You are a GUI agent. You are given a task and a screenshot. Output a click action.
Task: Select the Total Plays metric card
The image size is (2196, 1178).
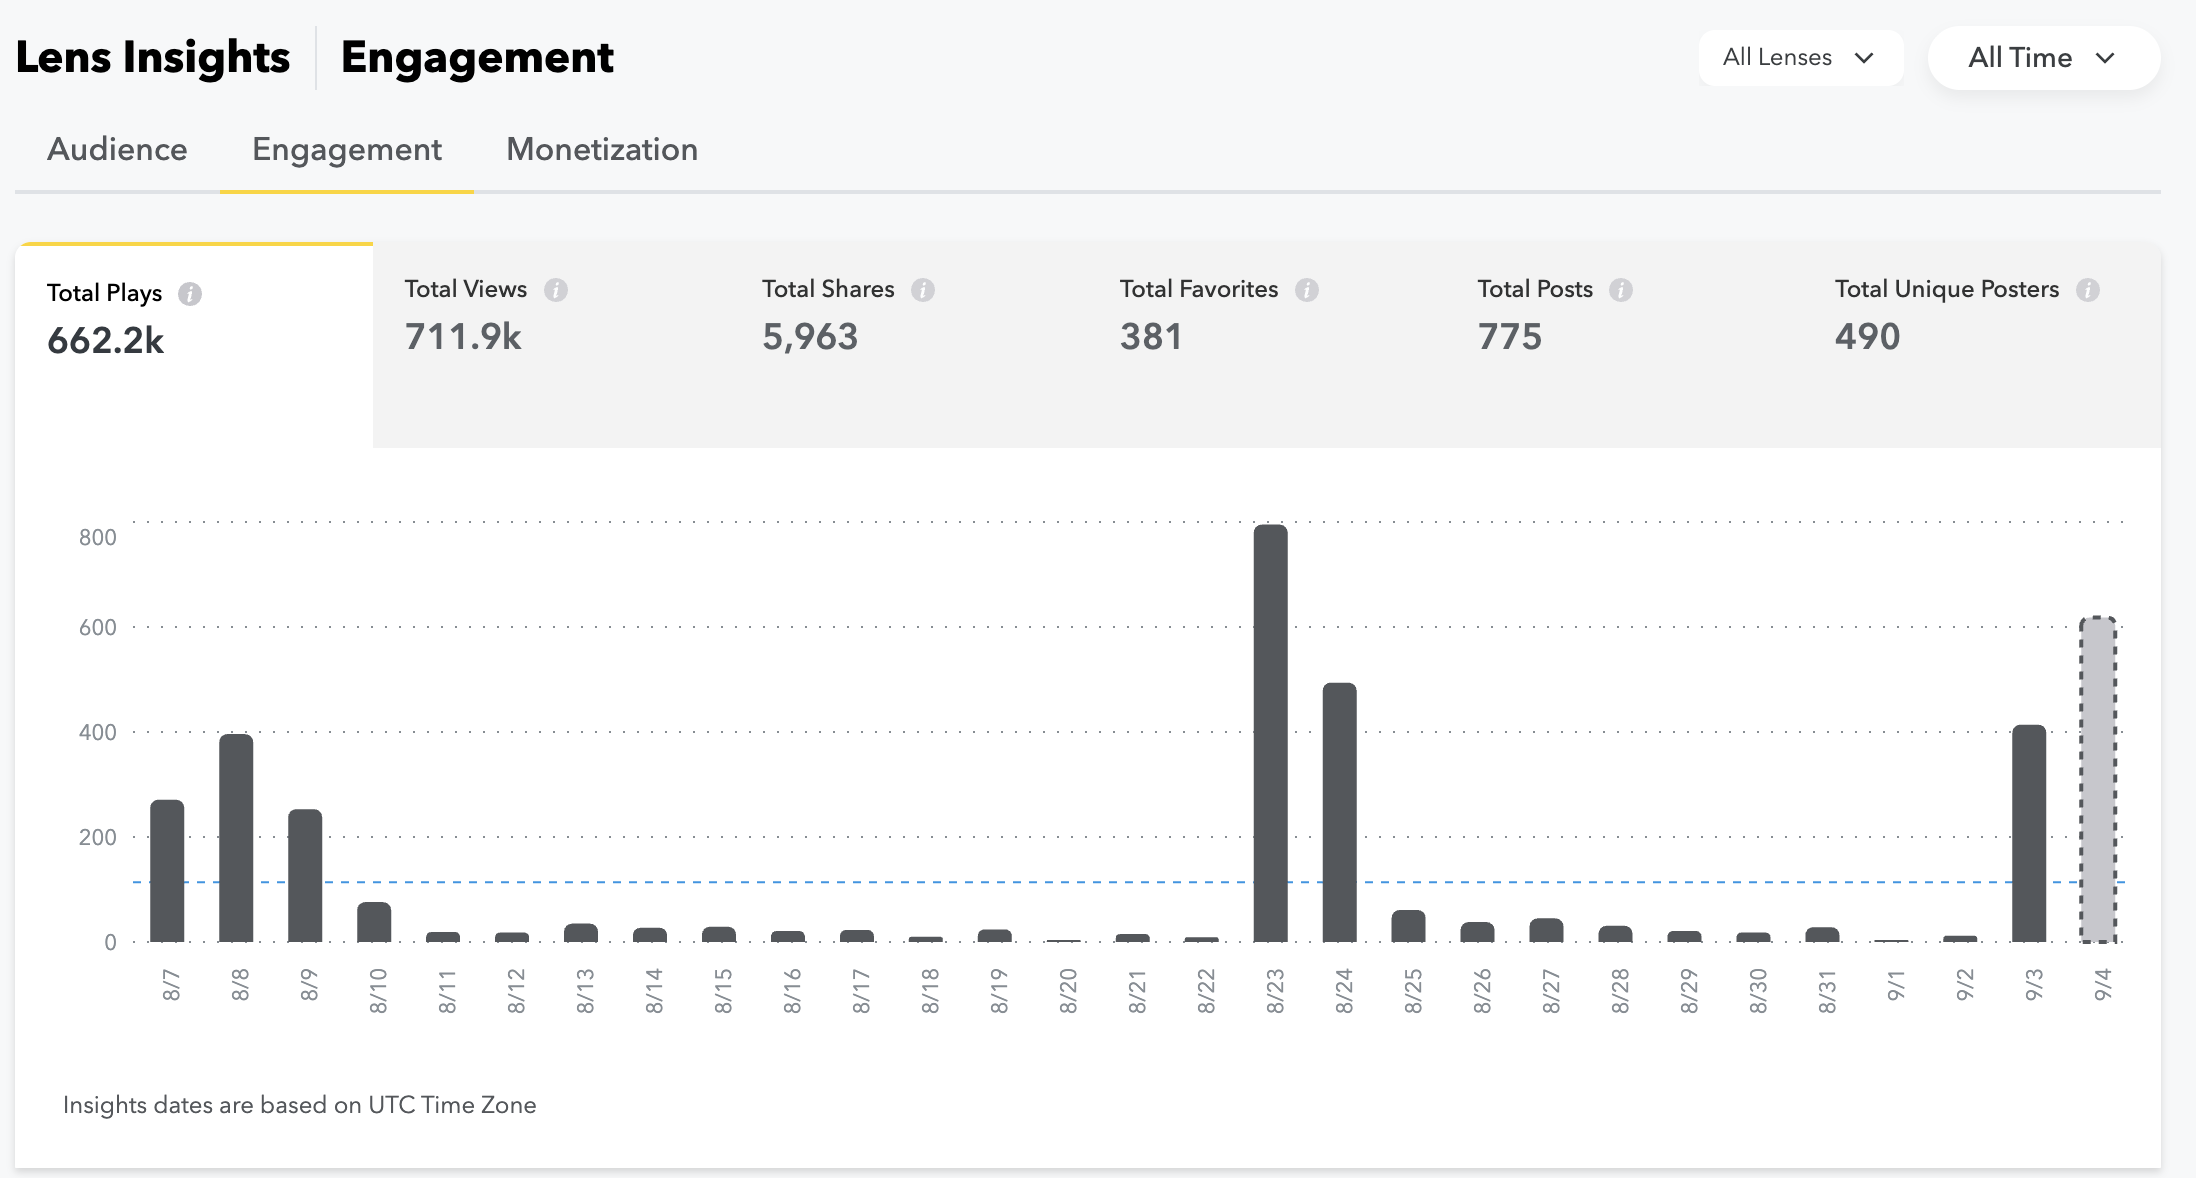pyautogui.click(x=194, y=345)
